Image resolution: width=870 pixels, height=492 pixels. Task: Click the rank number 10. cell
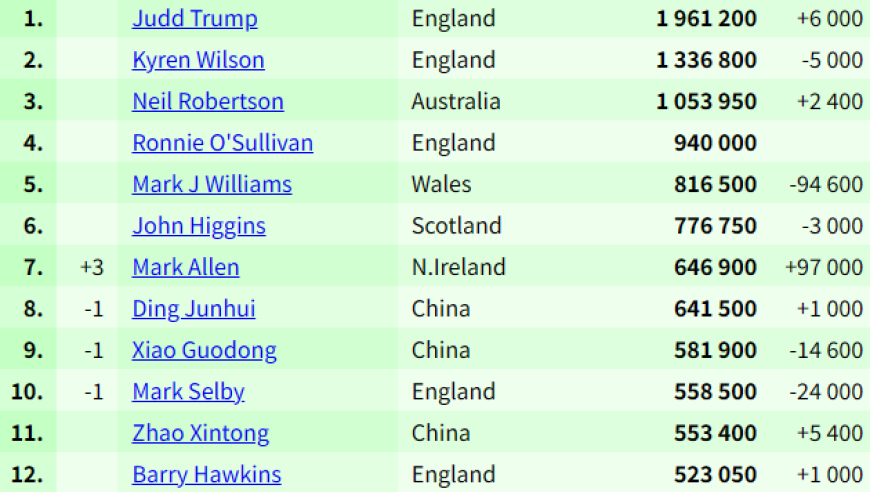tap(27, 392)
